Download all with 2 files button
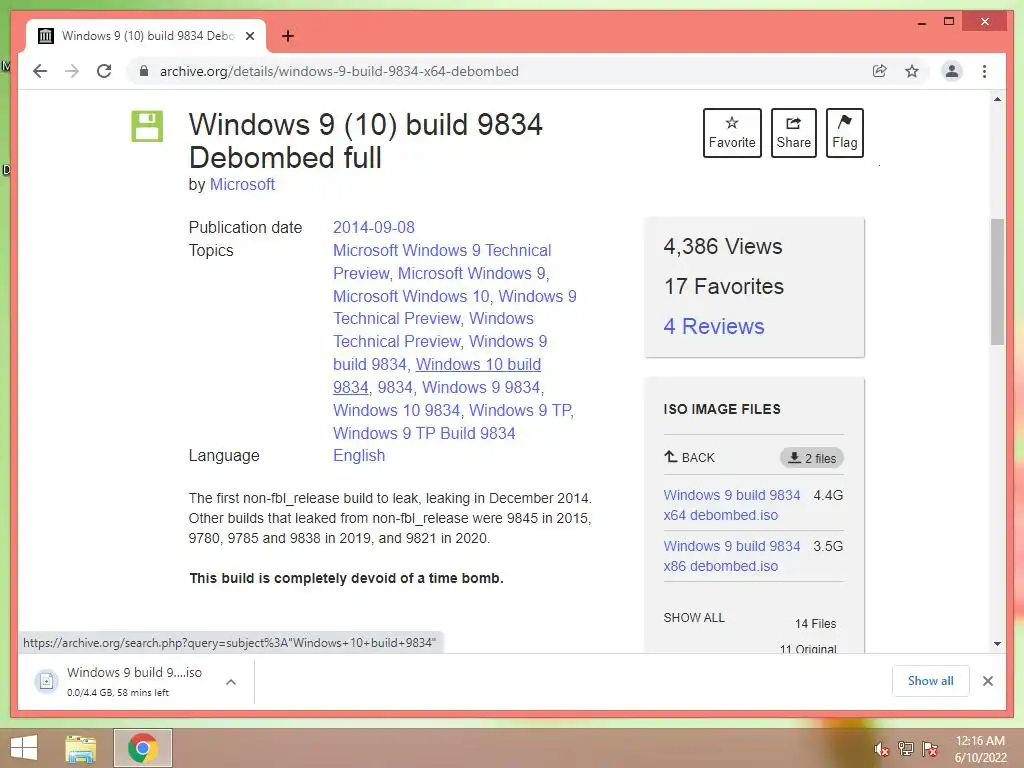Viewport: 1024px width, 768px height. [812, 458]
